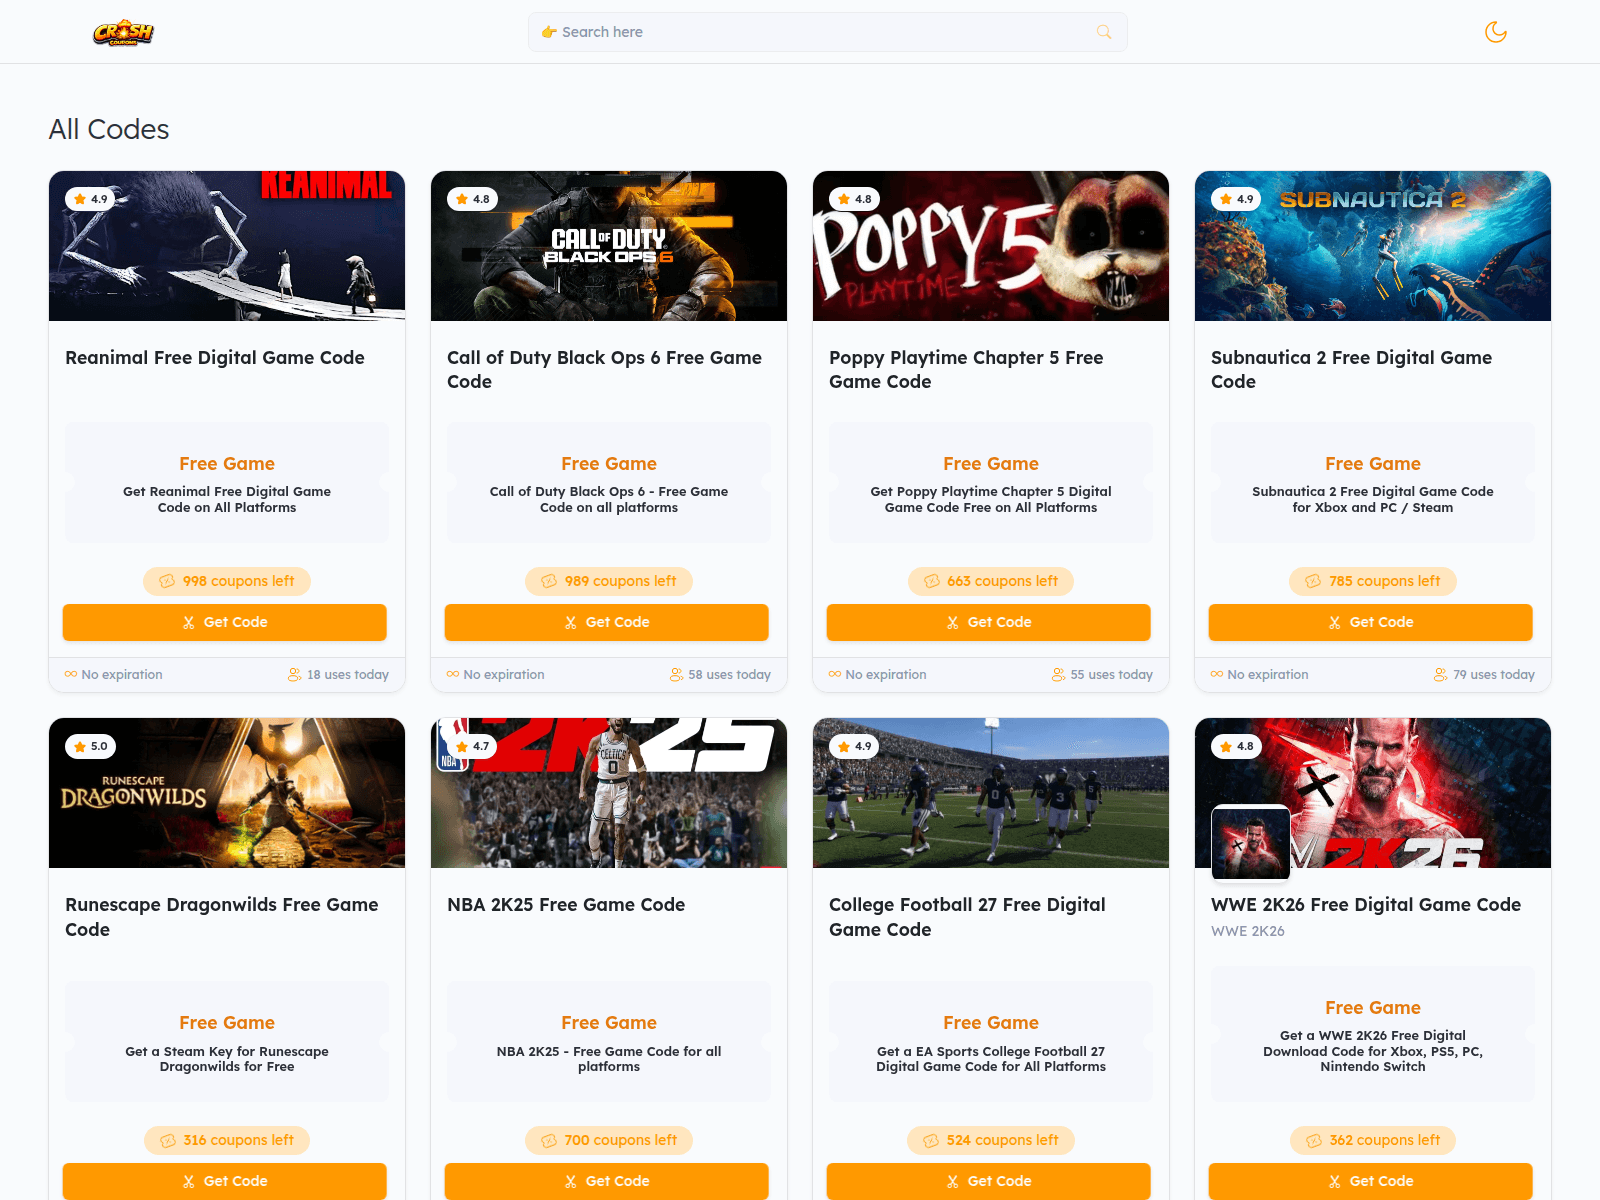Get Code for Call of Duty Black Ops 6

click(x=607, y=622)
